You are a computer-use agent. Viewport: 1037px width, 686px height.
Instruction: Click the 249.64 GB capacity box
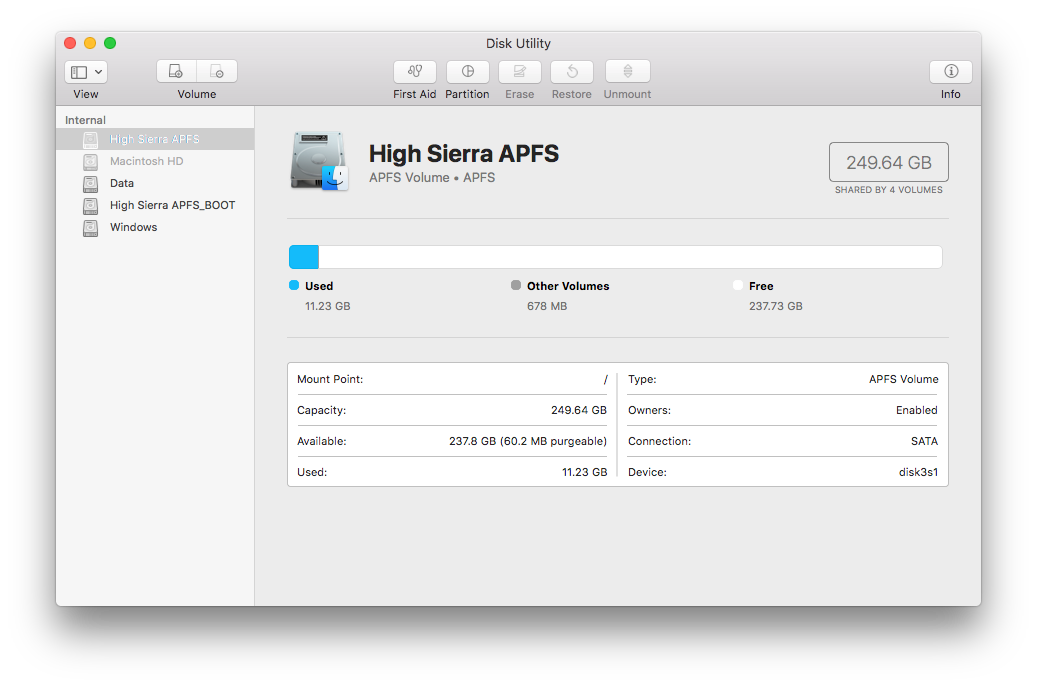pos(889,162)
